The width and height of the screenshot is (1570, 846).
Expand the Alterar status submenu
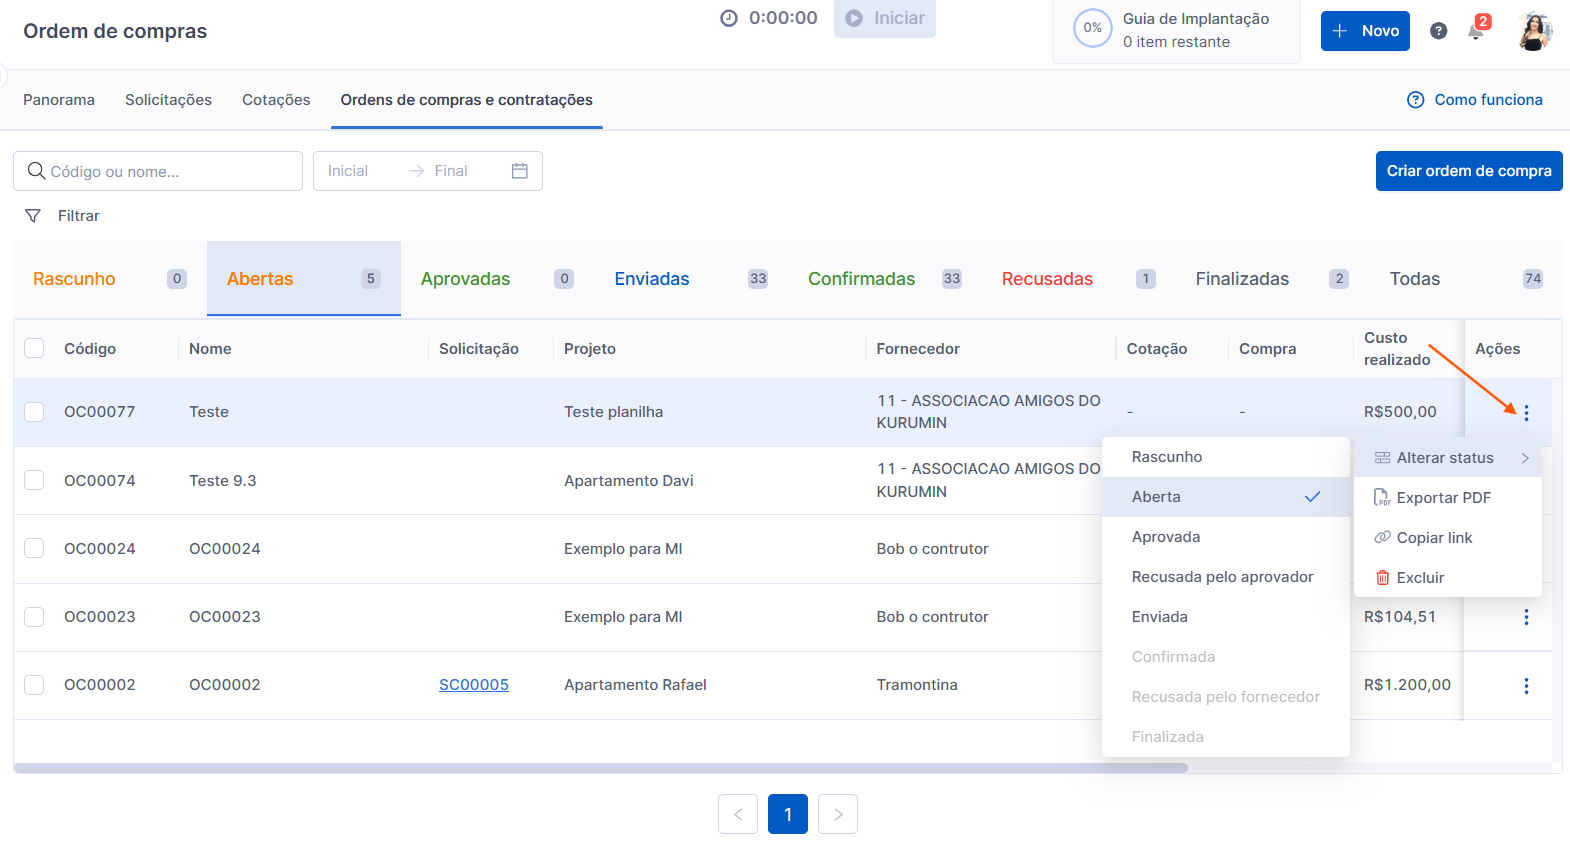click(1447, 458)
